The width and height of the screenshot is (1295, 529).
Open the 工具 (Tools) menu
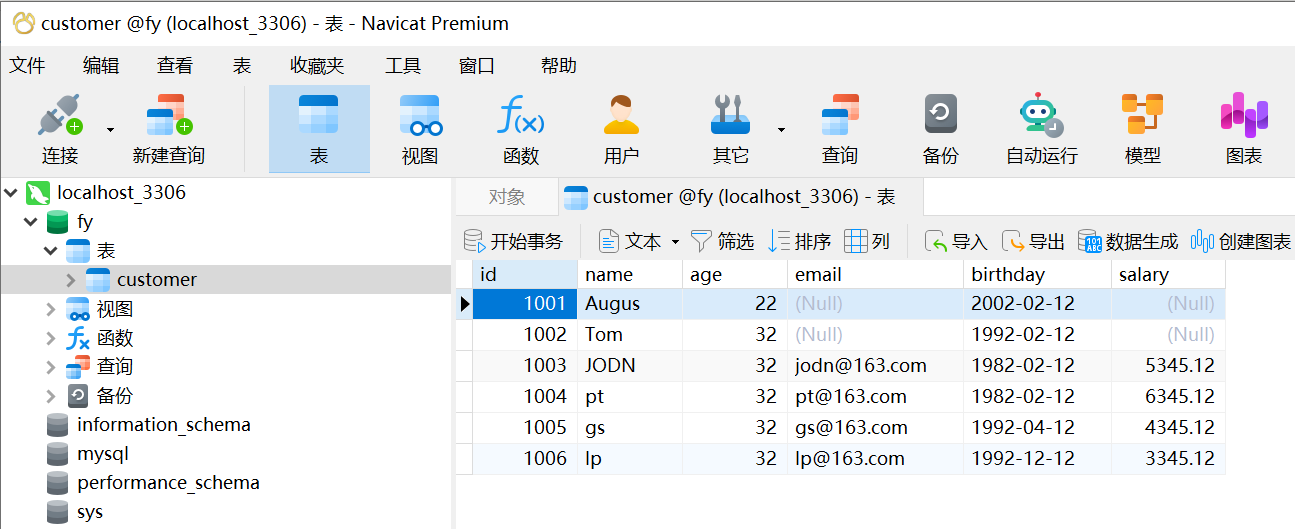(403, 66)
